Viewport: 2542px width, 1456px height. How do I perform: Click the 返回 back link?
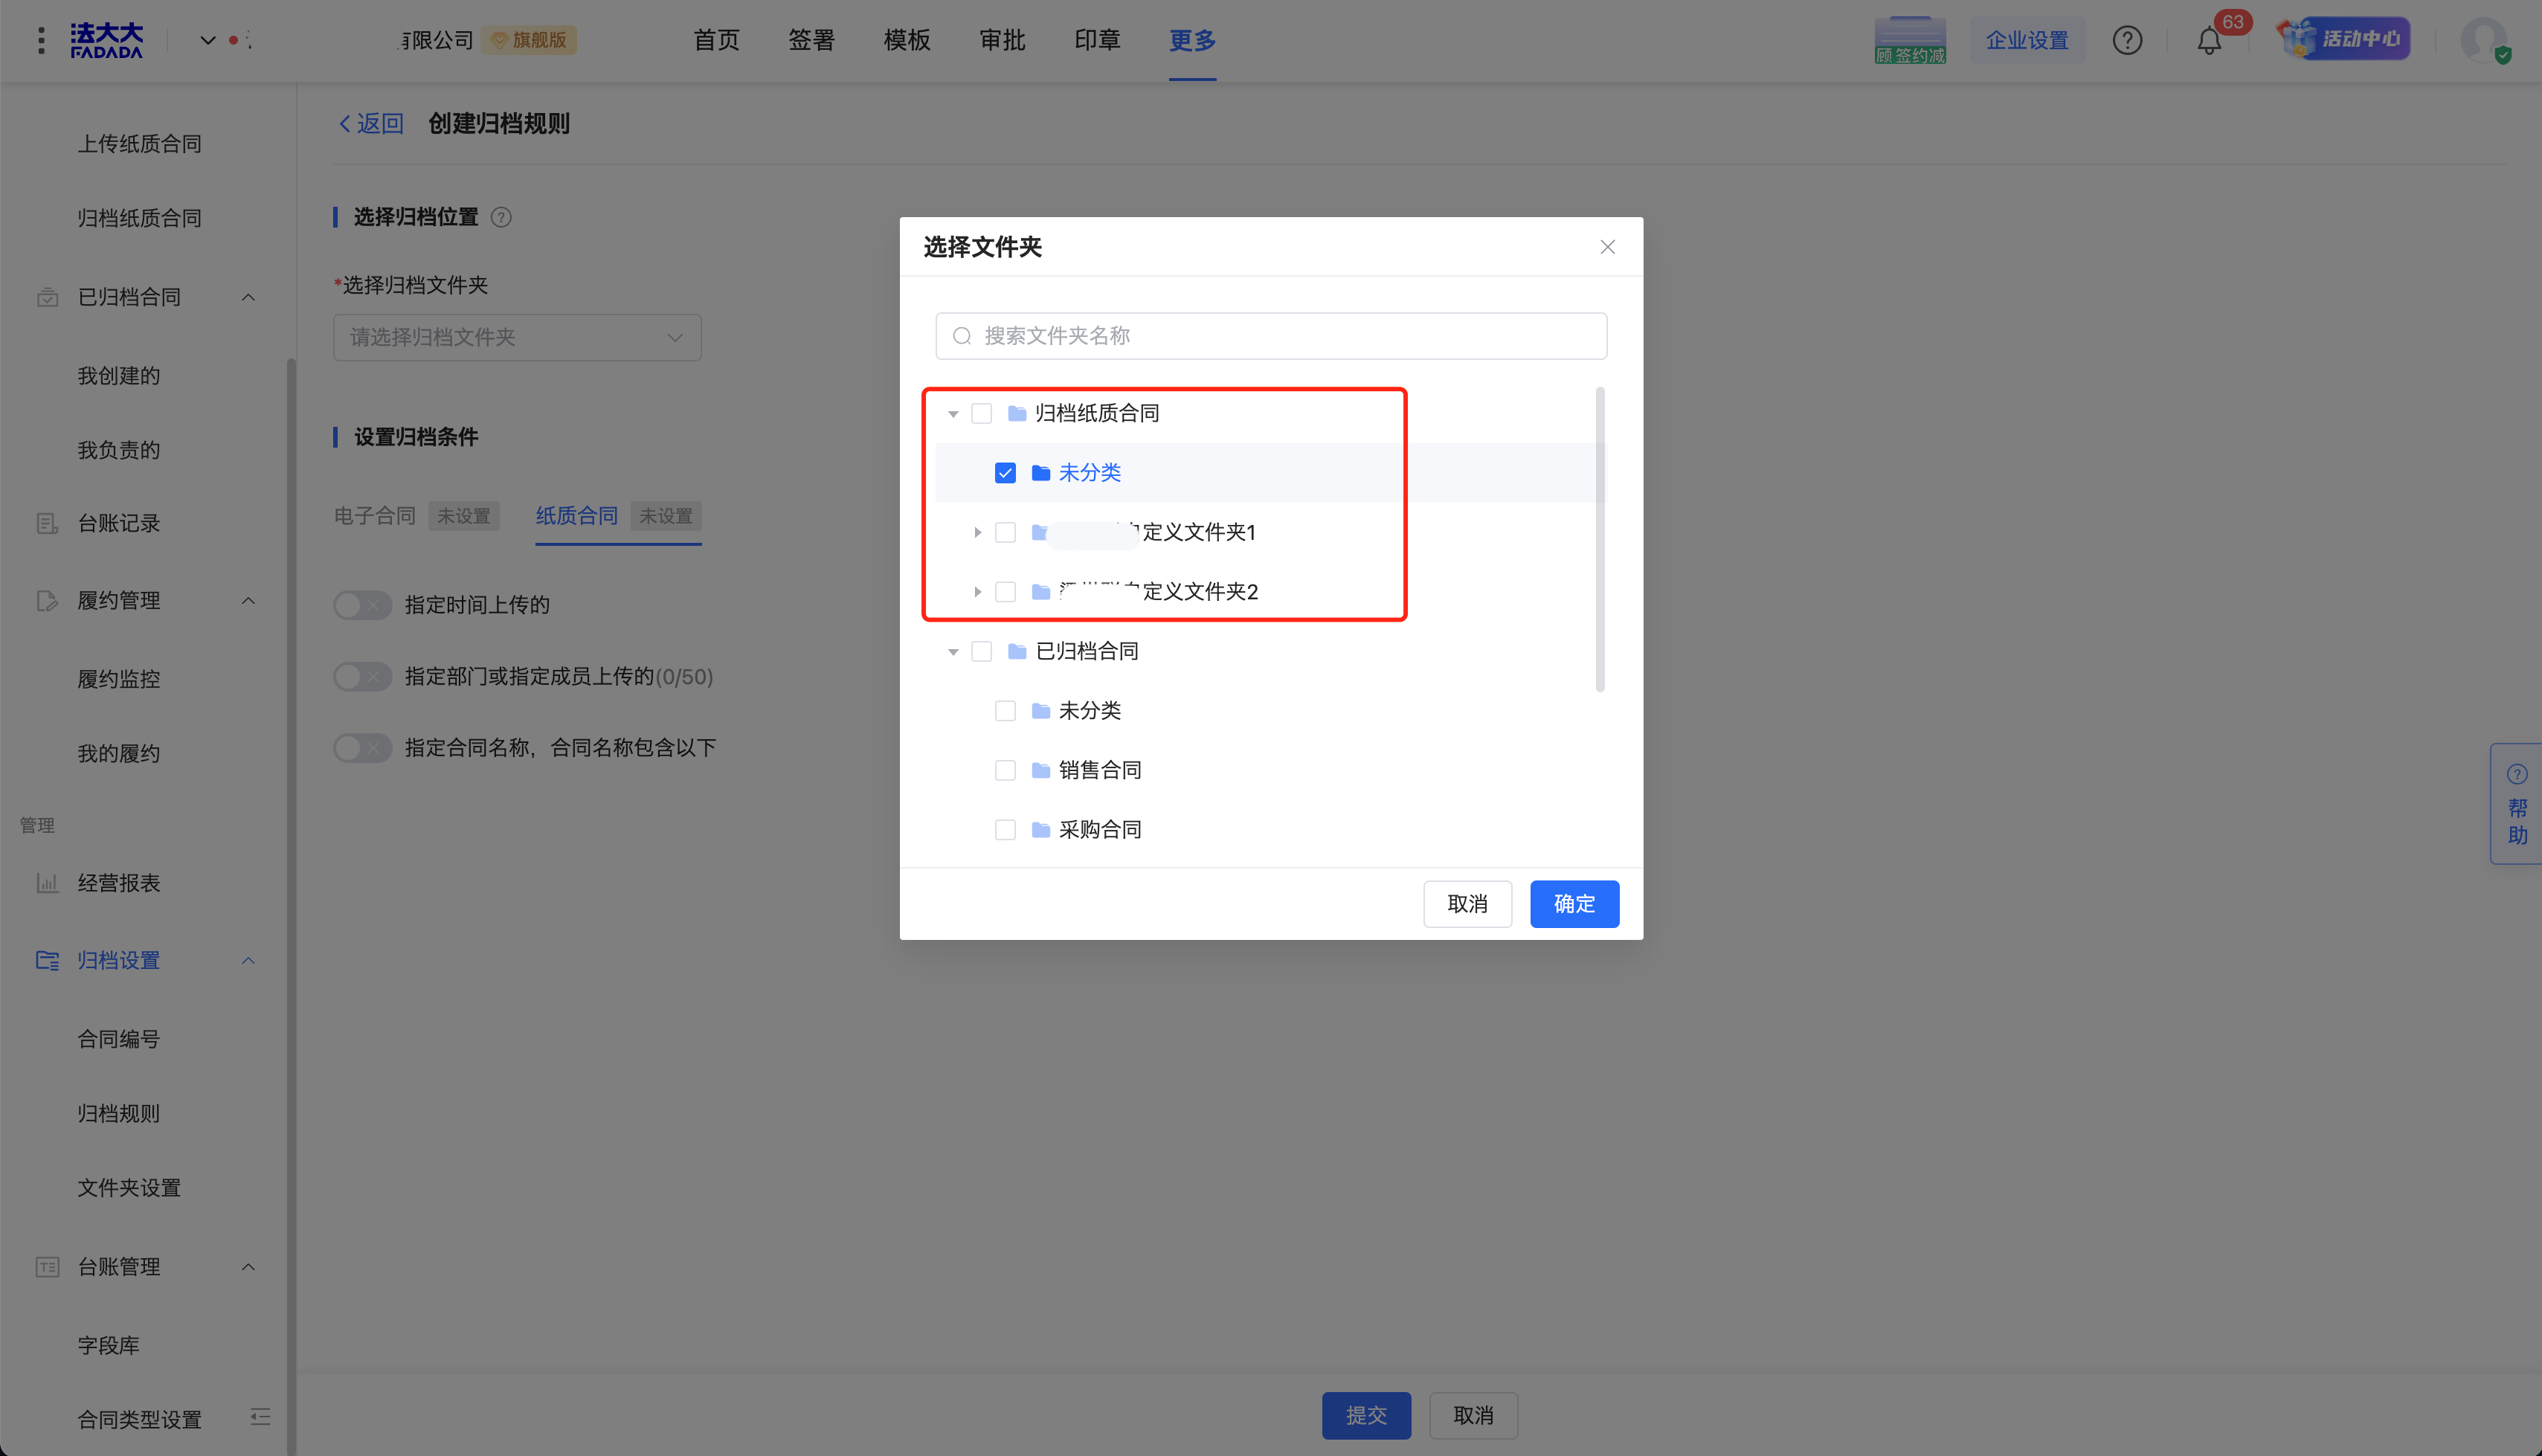371,124
